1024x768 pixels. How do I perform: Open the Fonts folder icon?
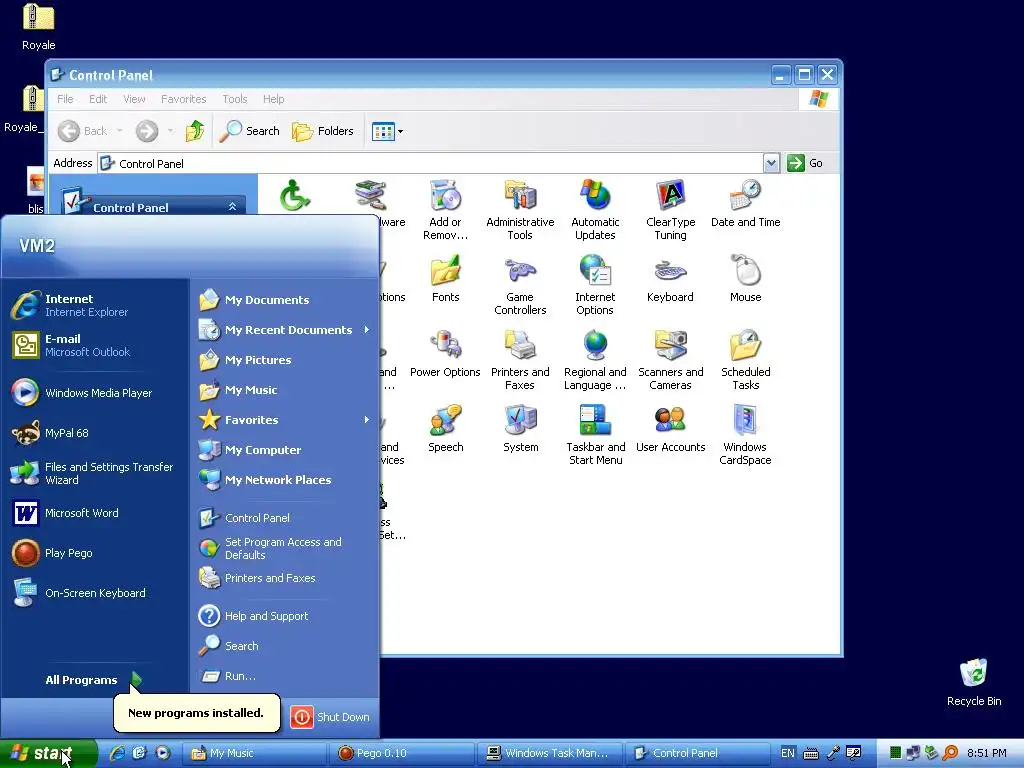[445, 279]
